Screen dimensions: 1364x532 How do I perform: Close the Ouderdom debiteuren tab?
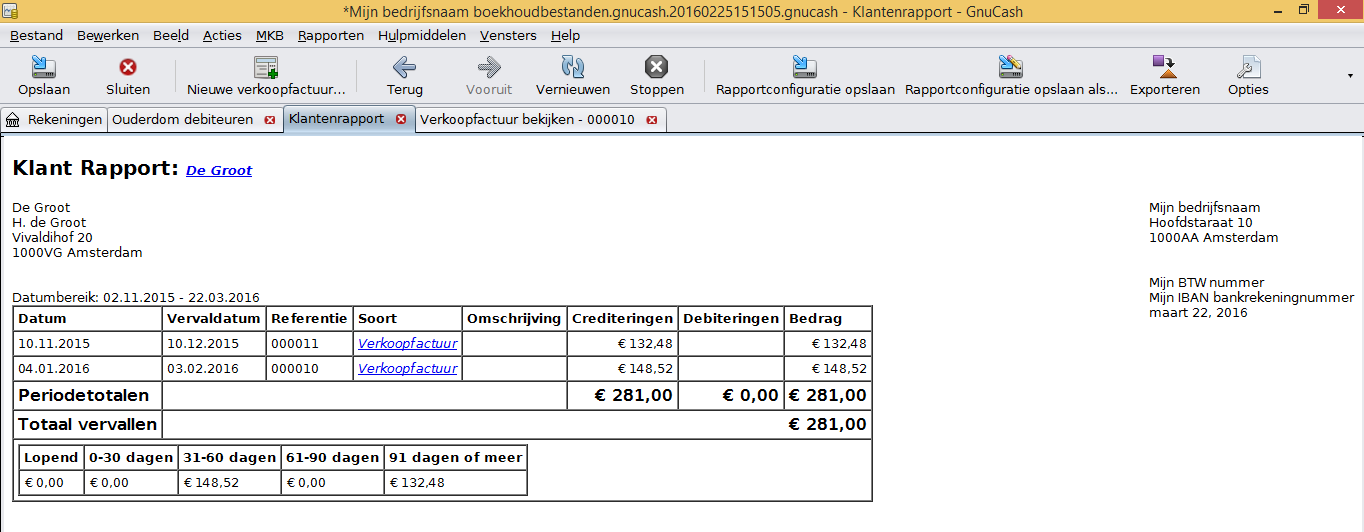click(269, 120)
